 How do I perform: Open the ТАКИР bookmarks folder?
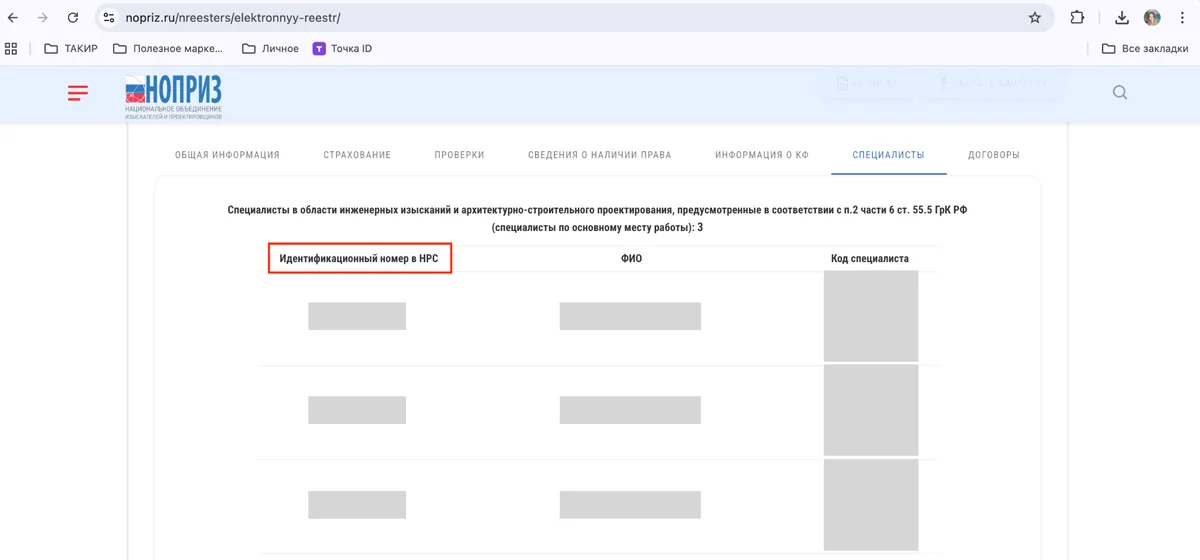coord(71,48)
